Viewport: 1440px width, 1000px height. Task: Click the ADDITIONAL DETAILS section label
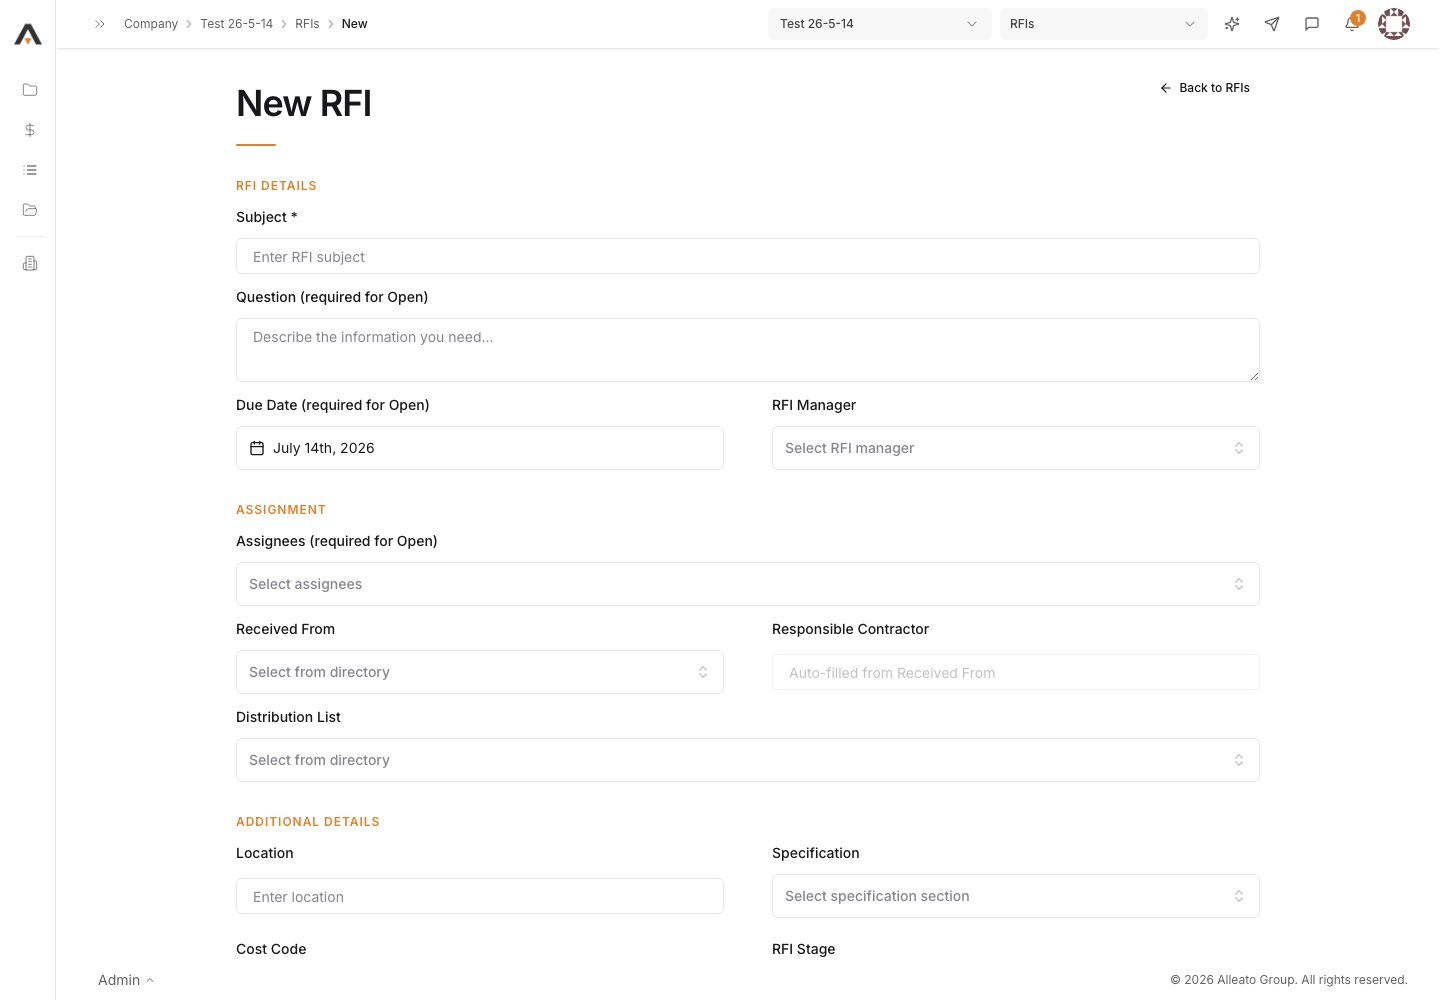tap(308, 822)
